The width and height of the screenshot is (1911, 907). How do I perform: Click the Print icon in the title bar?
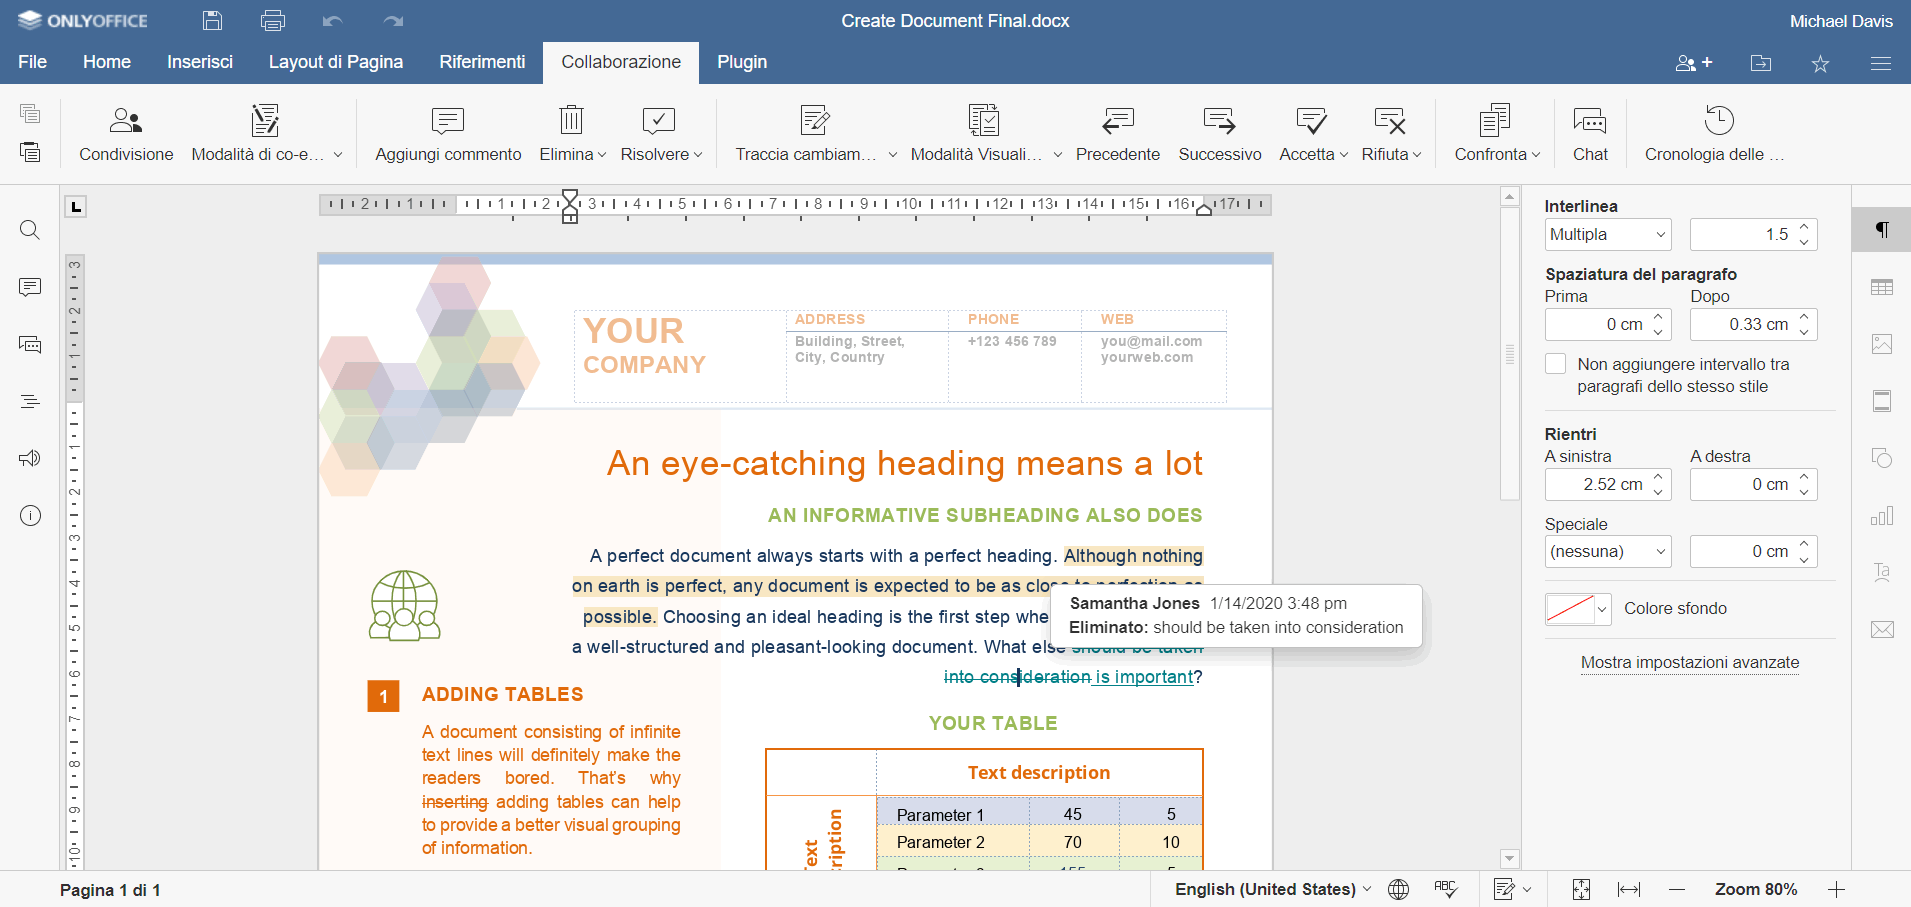click(x=272, y=20)
